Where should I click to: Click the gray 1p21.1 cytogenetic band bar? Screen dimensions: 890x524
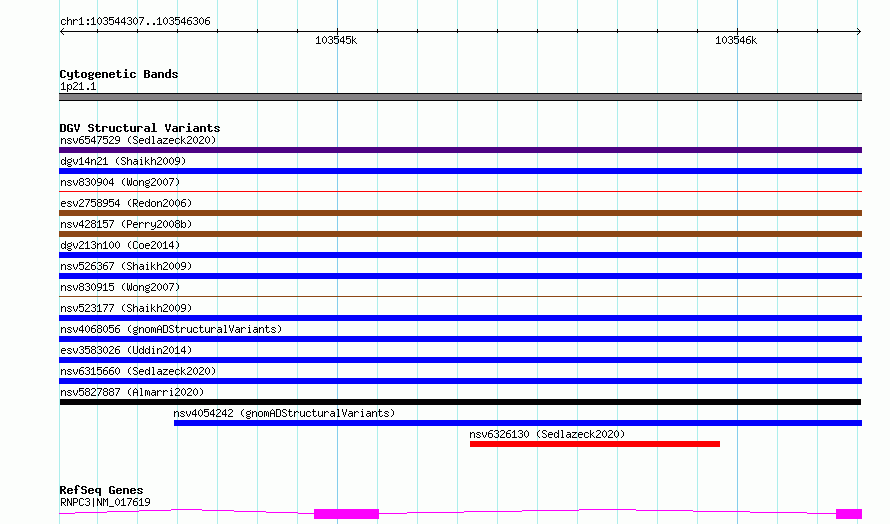[x=460, y=97]
